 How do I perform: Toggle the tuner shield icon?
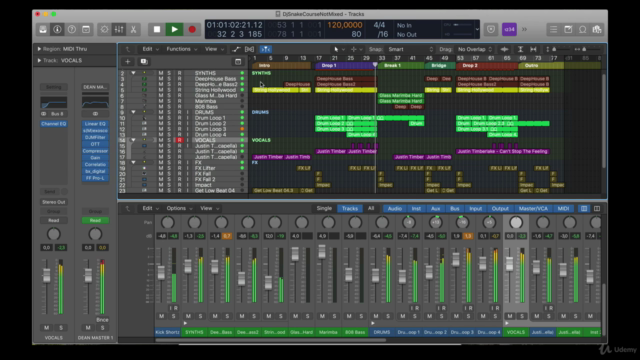491,29
